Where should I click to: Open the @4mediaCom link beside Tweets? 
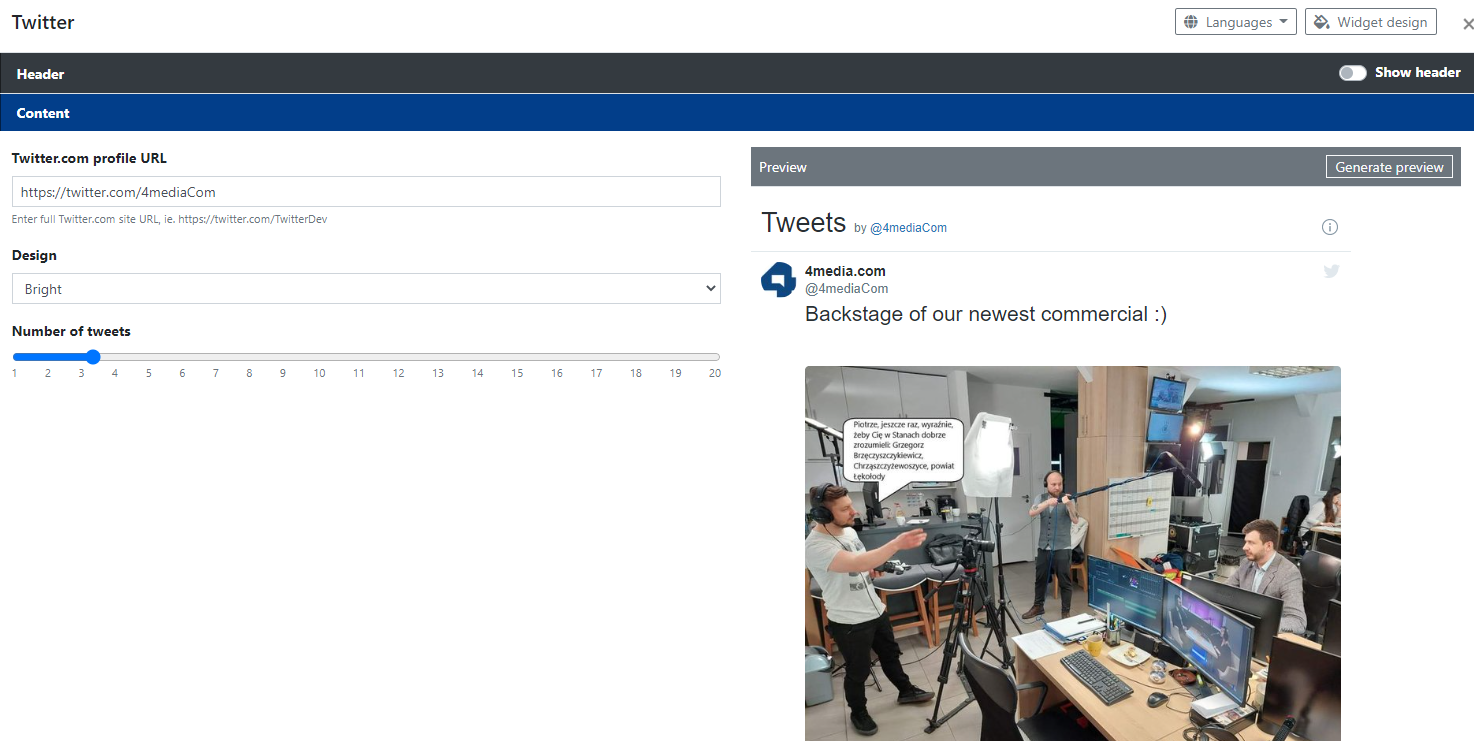[908, 228]
